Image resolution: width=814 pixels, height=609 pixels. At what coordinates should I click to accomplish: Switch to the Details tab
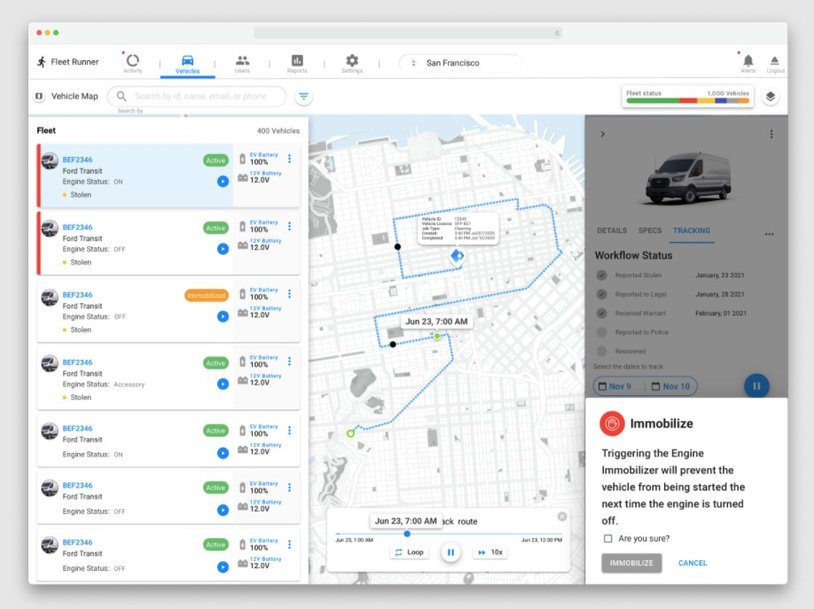click(x=612, y=231)
